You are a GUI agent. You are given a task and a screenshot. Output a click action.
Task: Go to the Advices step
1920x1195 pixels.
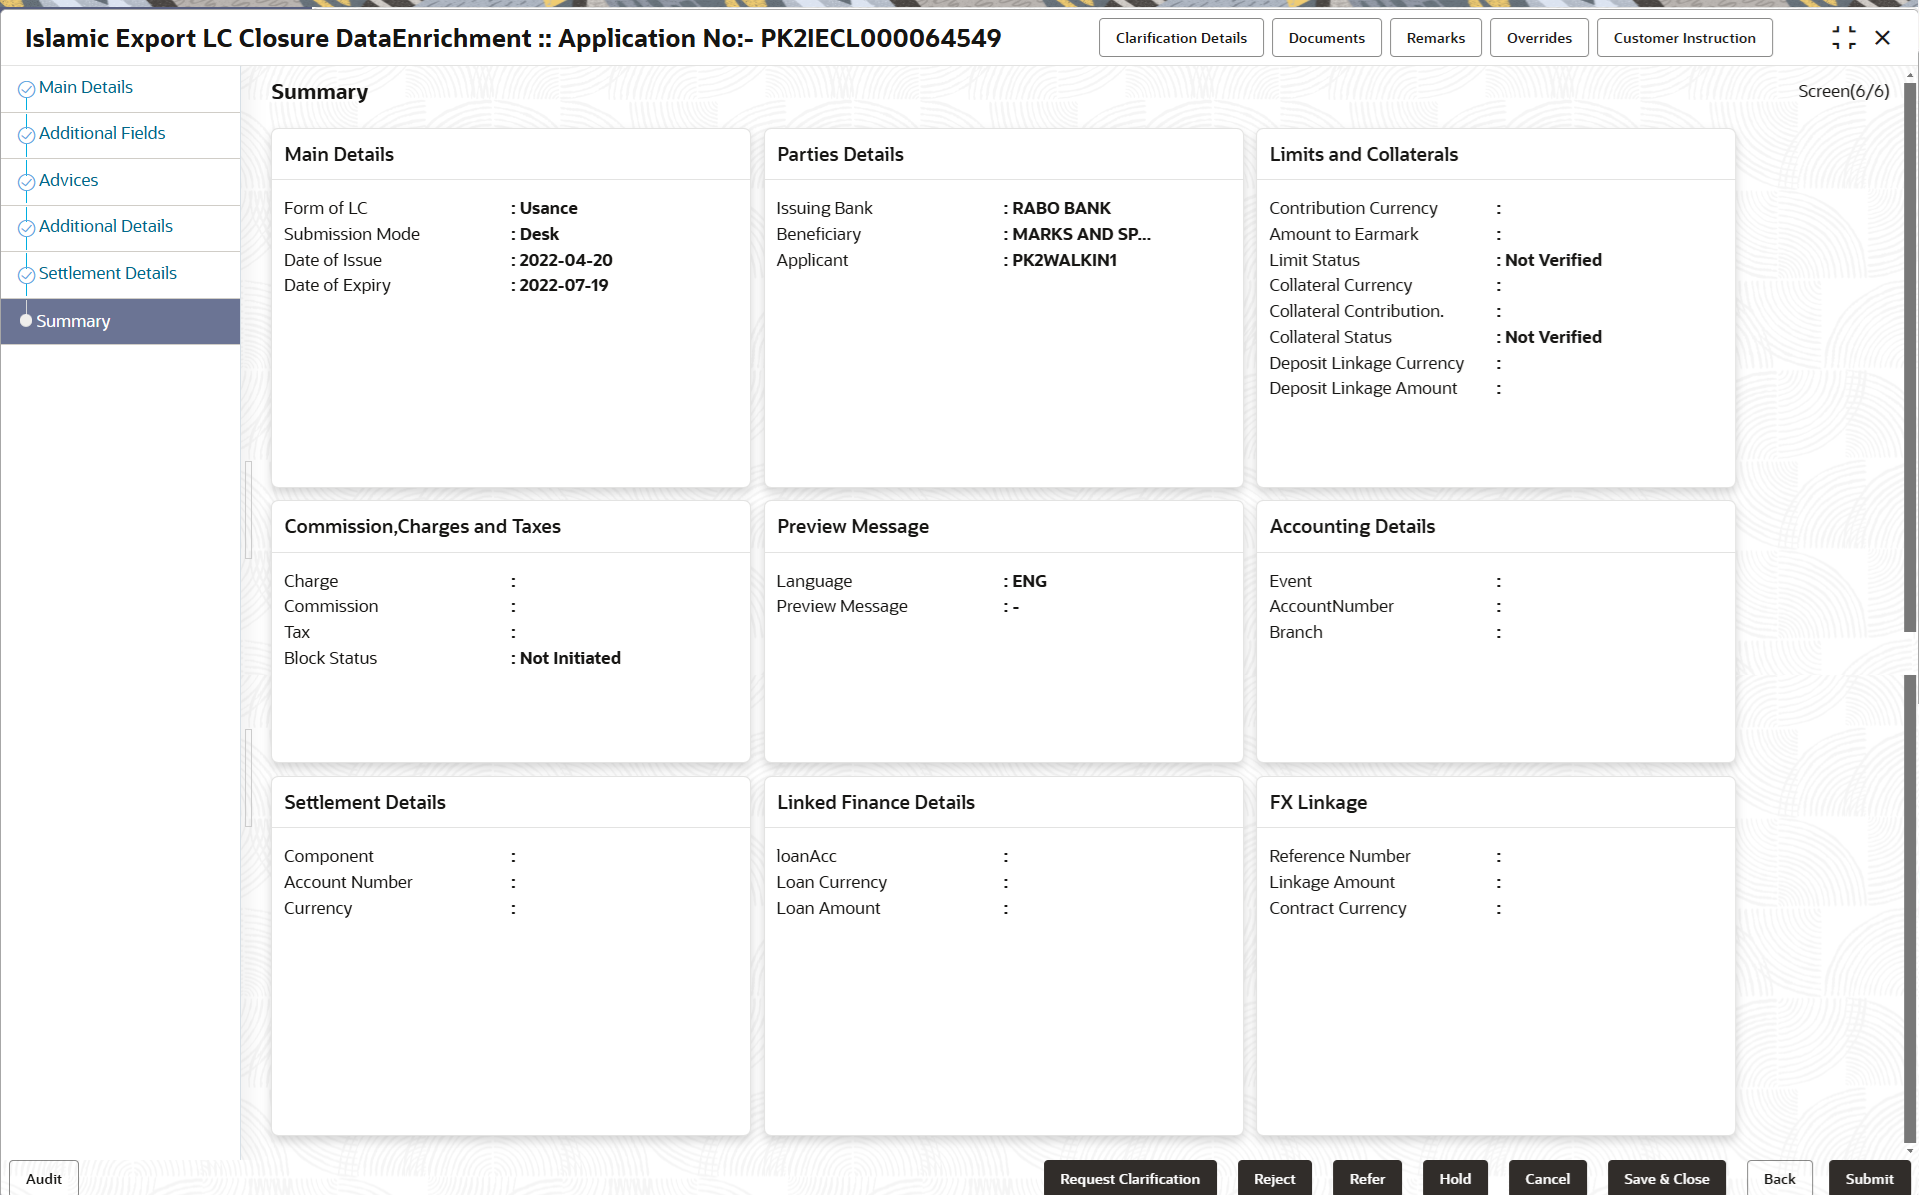pyautogui.click(x=68, y=180)
